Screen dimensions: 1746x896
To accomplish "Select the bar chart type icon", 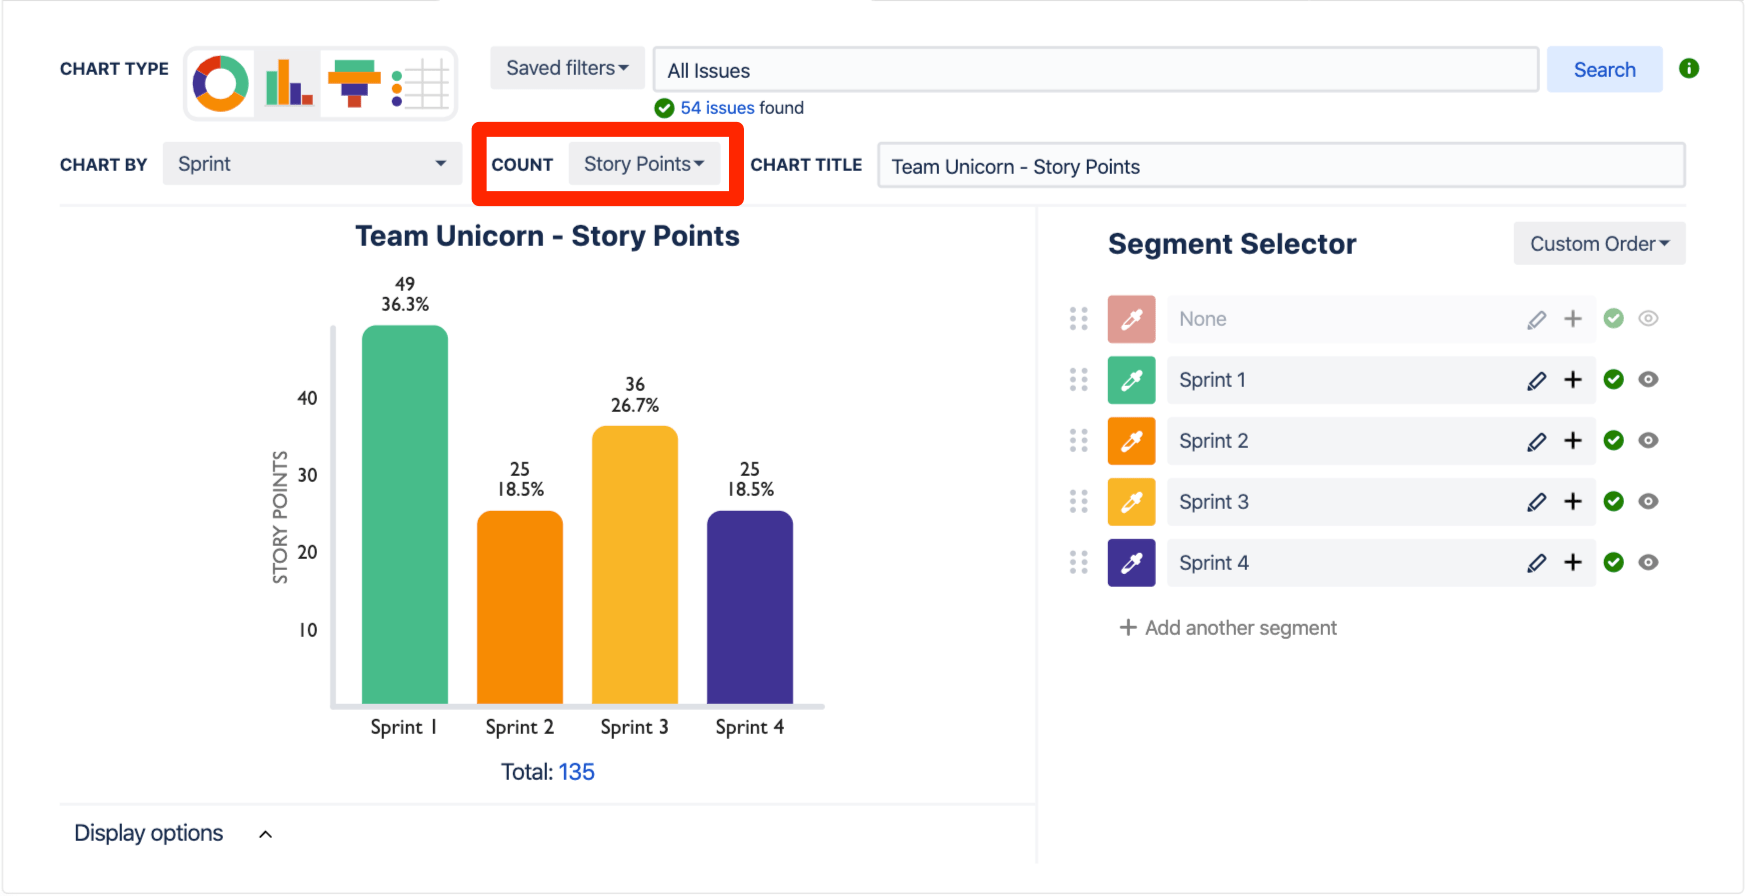I will coord(288,83).
